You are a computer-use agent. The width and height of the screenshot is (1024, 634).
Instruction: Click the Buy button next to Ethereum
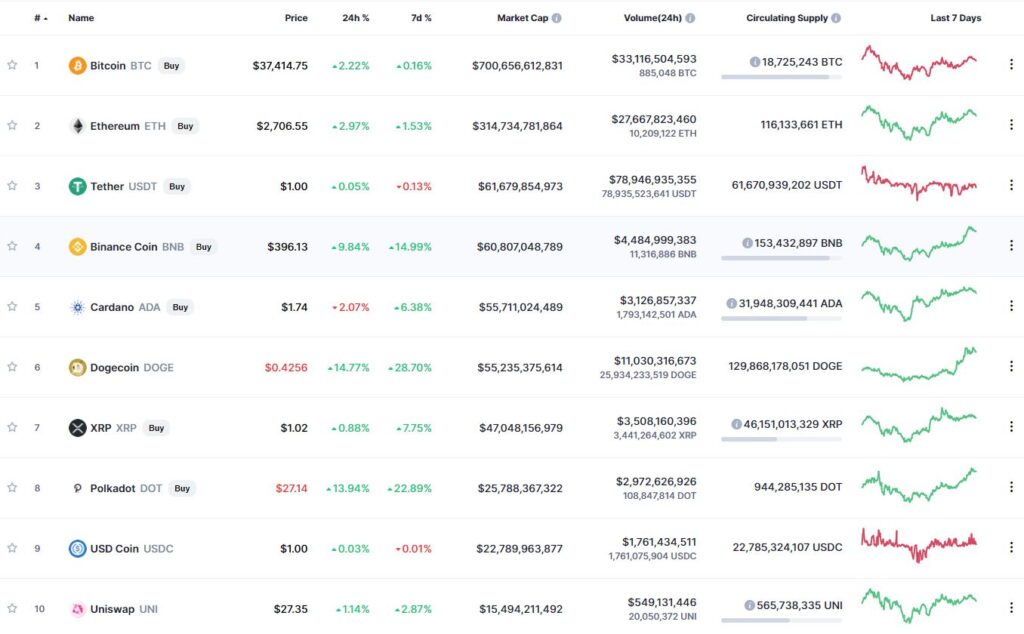pos(185,126)
